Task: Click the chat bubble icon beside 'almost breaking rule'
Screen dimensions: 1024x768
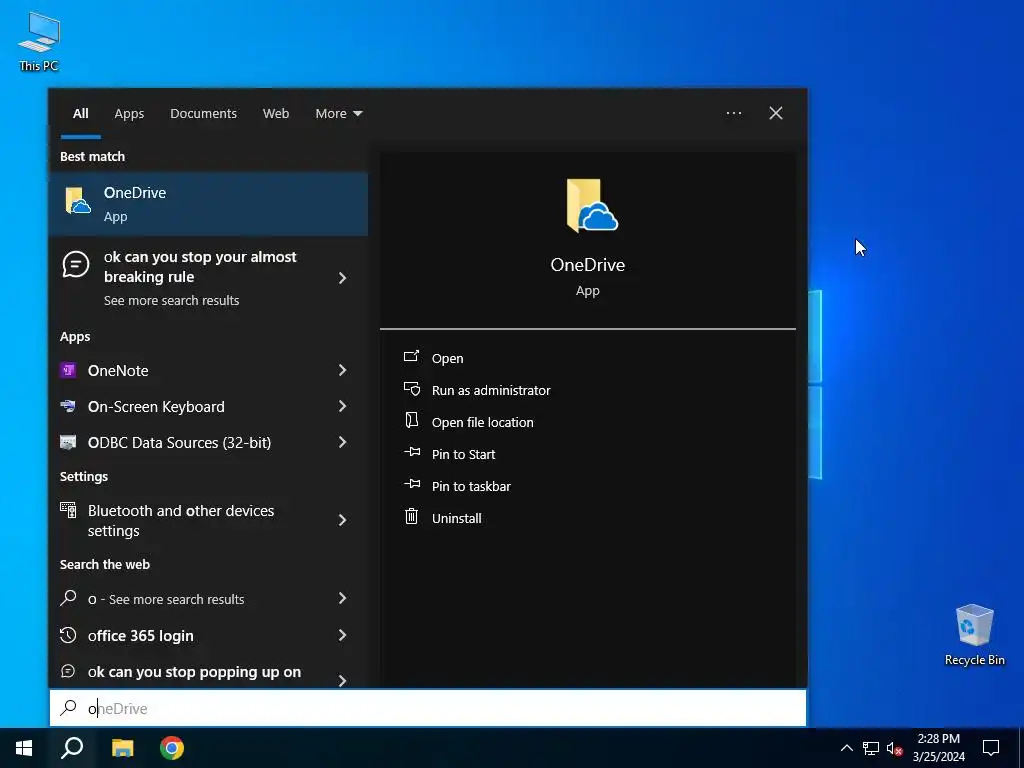Action: point(76,265)
